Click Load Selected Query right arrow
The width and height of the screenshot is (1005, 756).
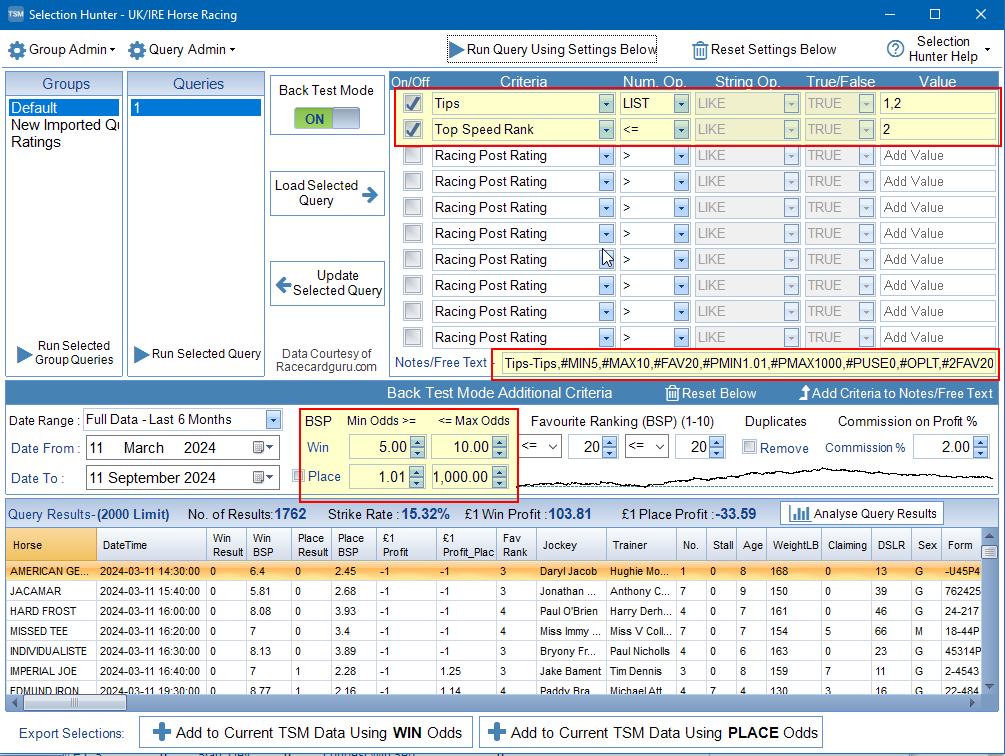tap(370, 194)
